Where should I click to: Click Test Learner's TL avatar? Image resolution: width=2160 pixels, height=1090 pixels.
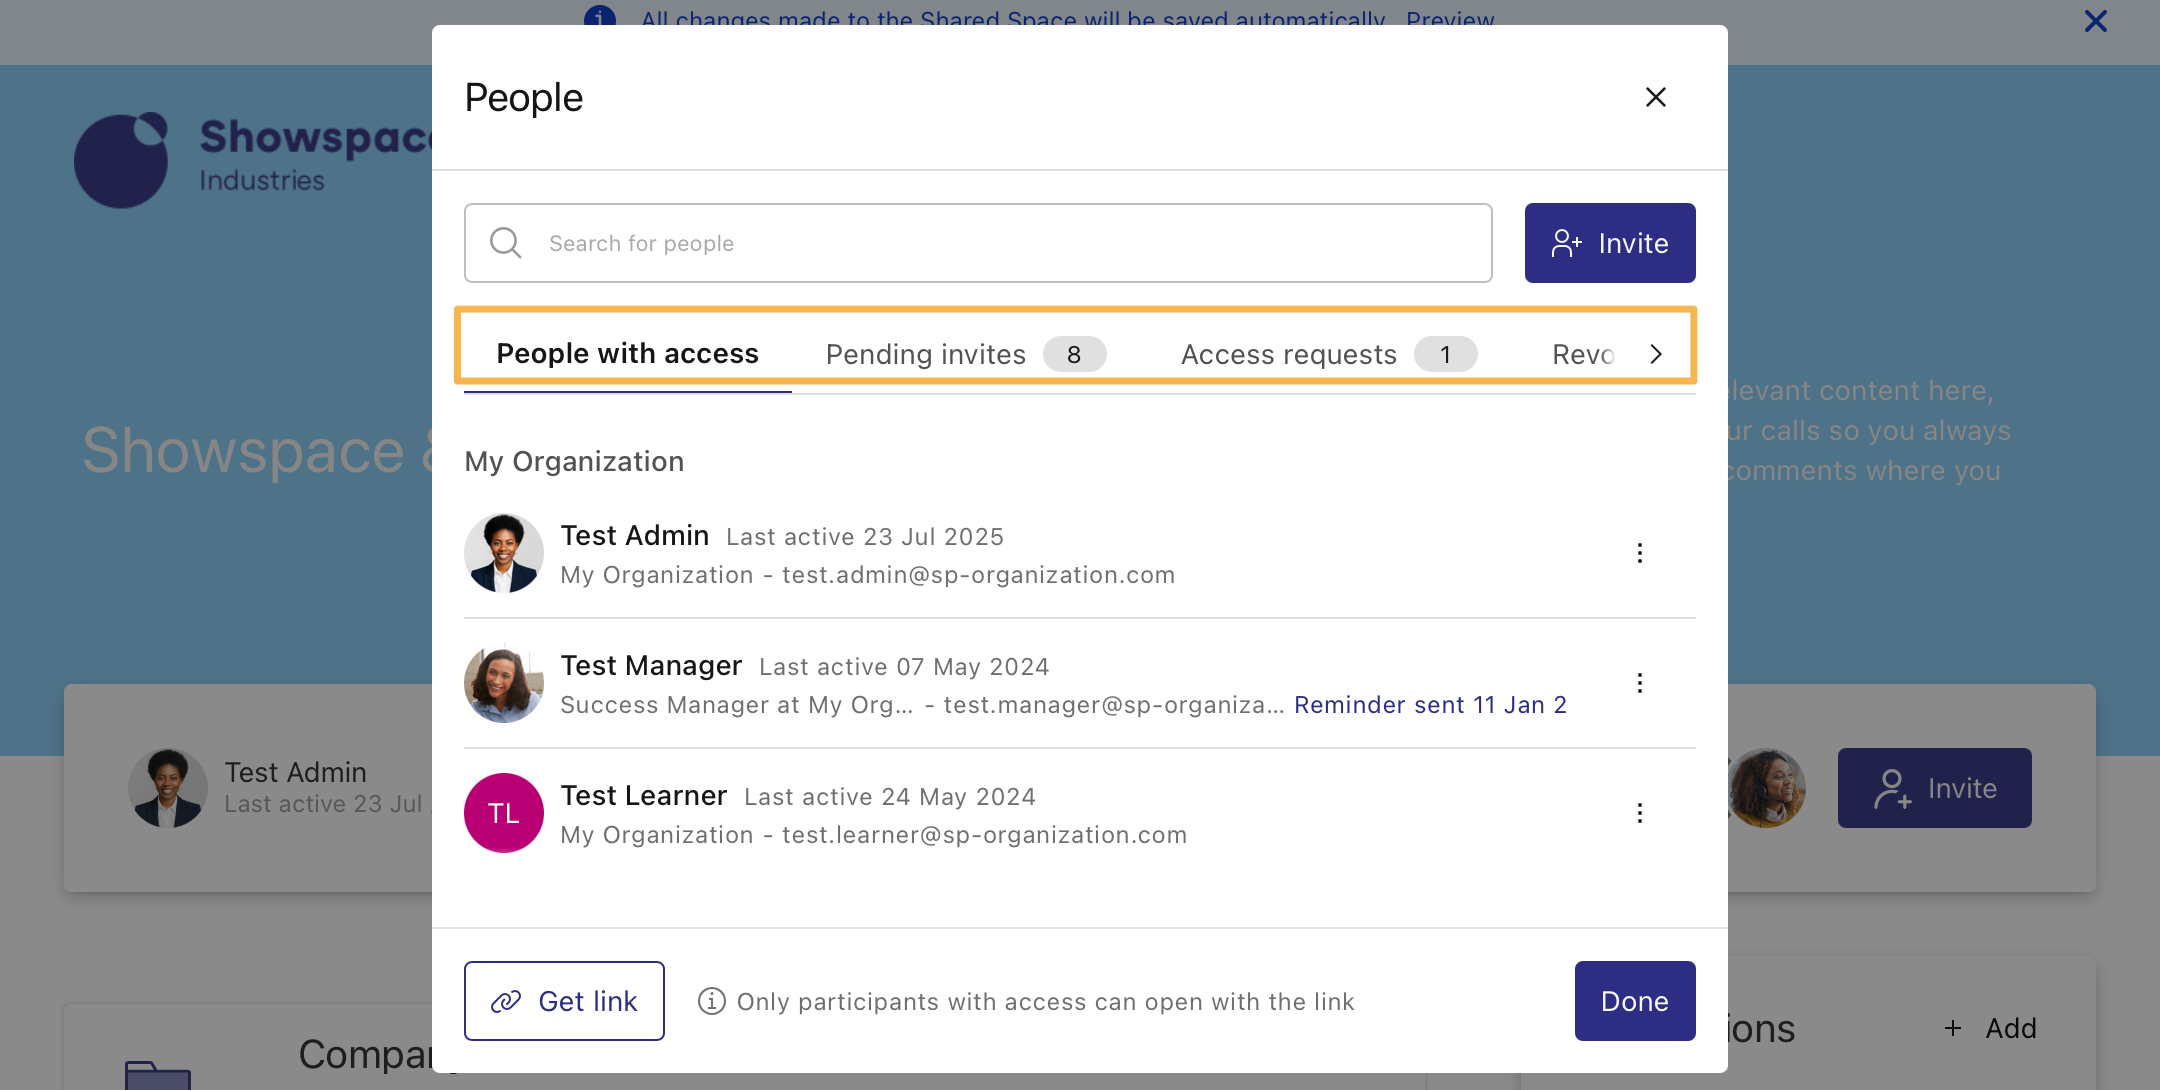(x=504, y=813)
